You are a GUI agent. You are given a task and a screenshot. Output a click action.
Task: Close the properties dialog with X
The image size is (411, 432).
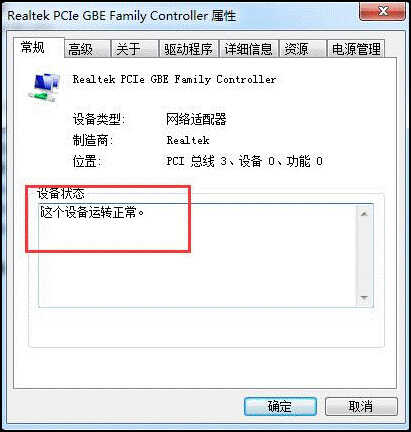point(382,11)
